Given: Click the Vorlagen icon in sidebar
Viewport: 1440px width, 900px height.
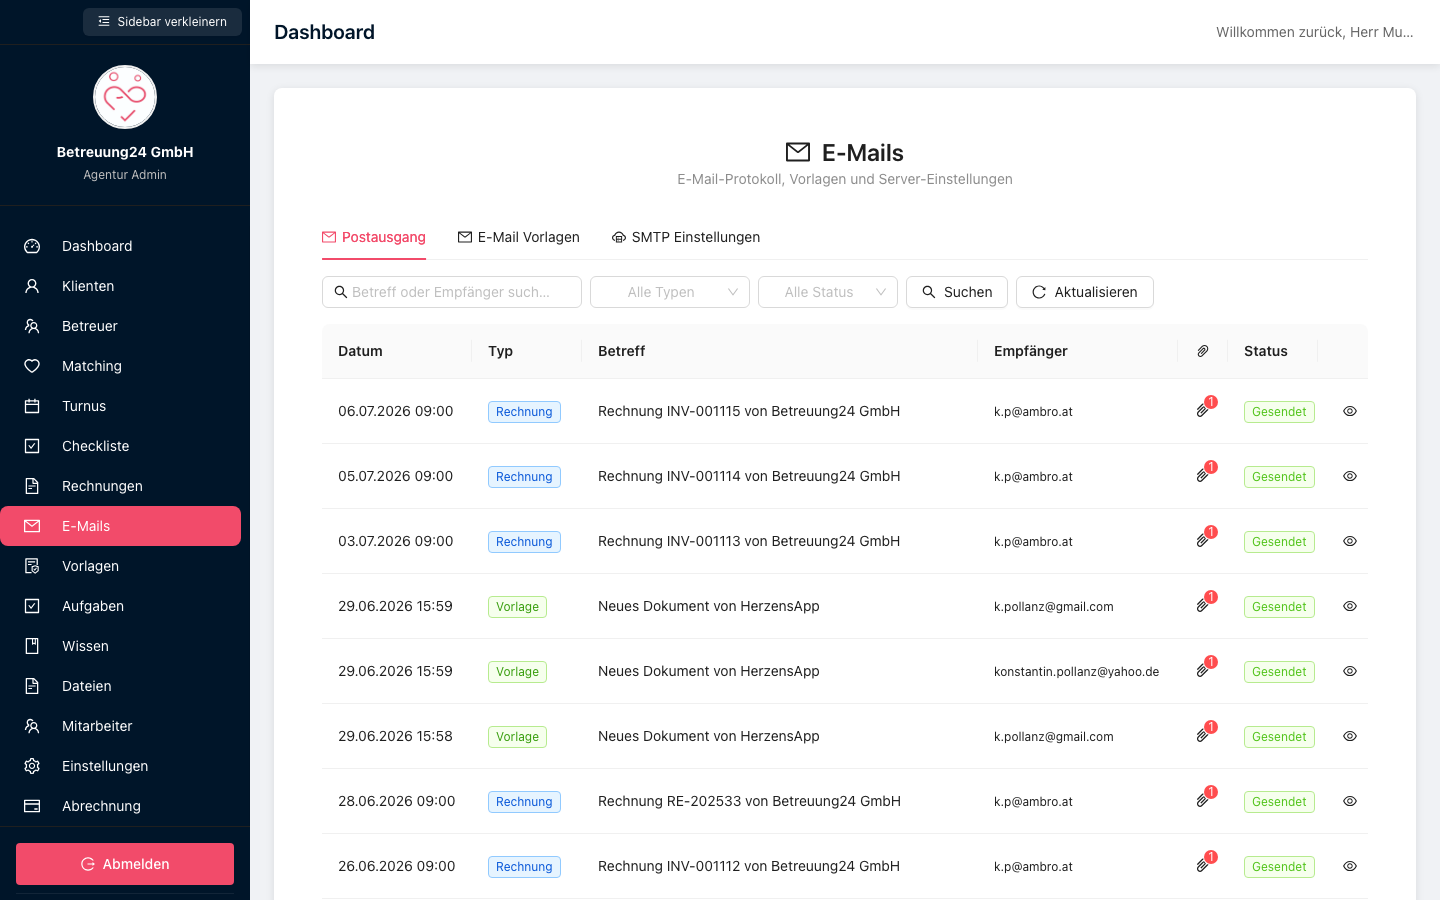Looking at the screenshot, I should [x=32, y=566].
